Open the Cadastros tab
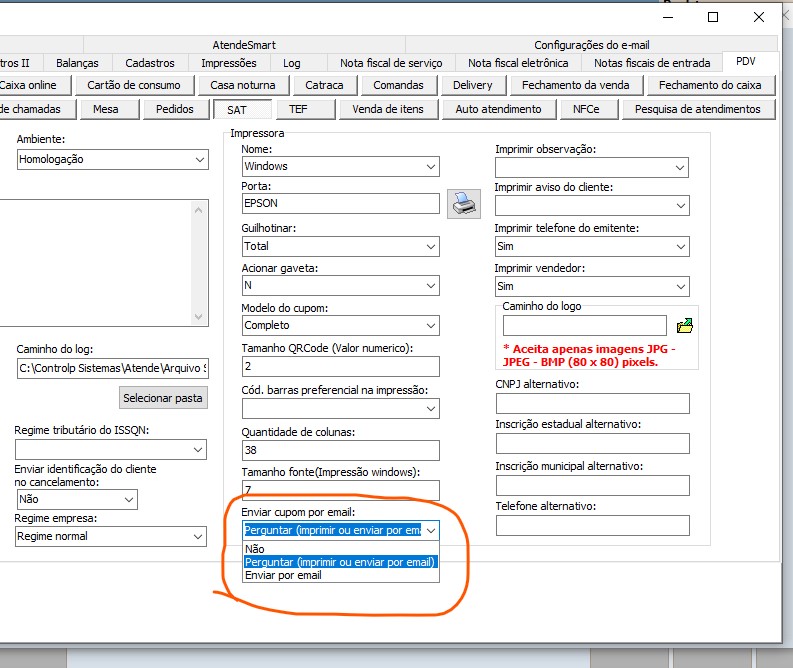 tap(150, 63)
